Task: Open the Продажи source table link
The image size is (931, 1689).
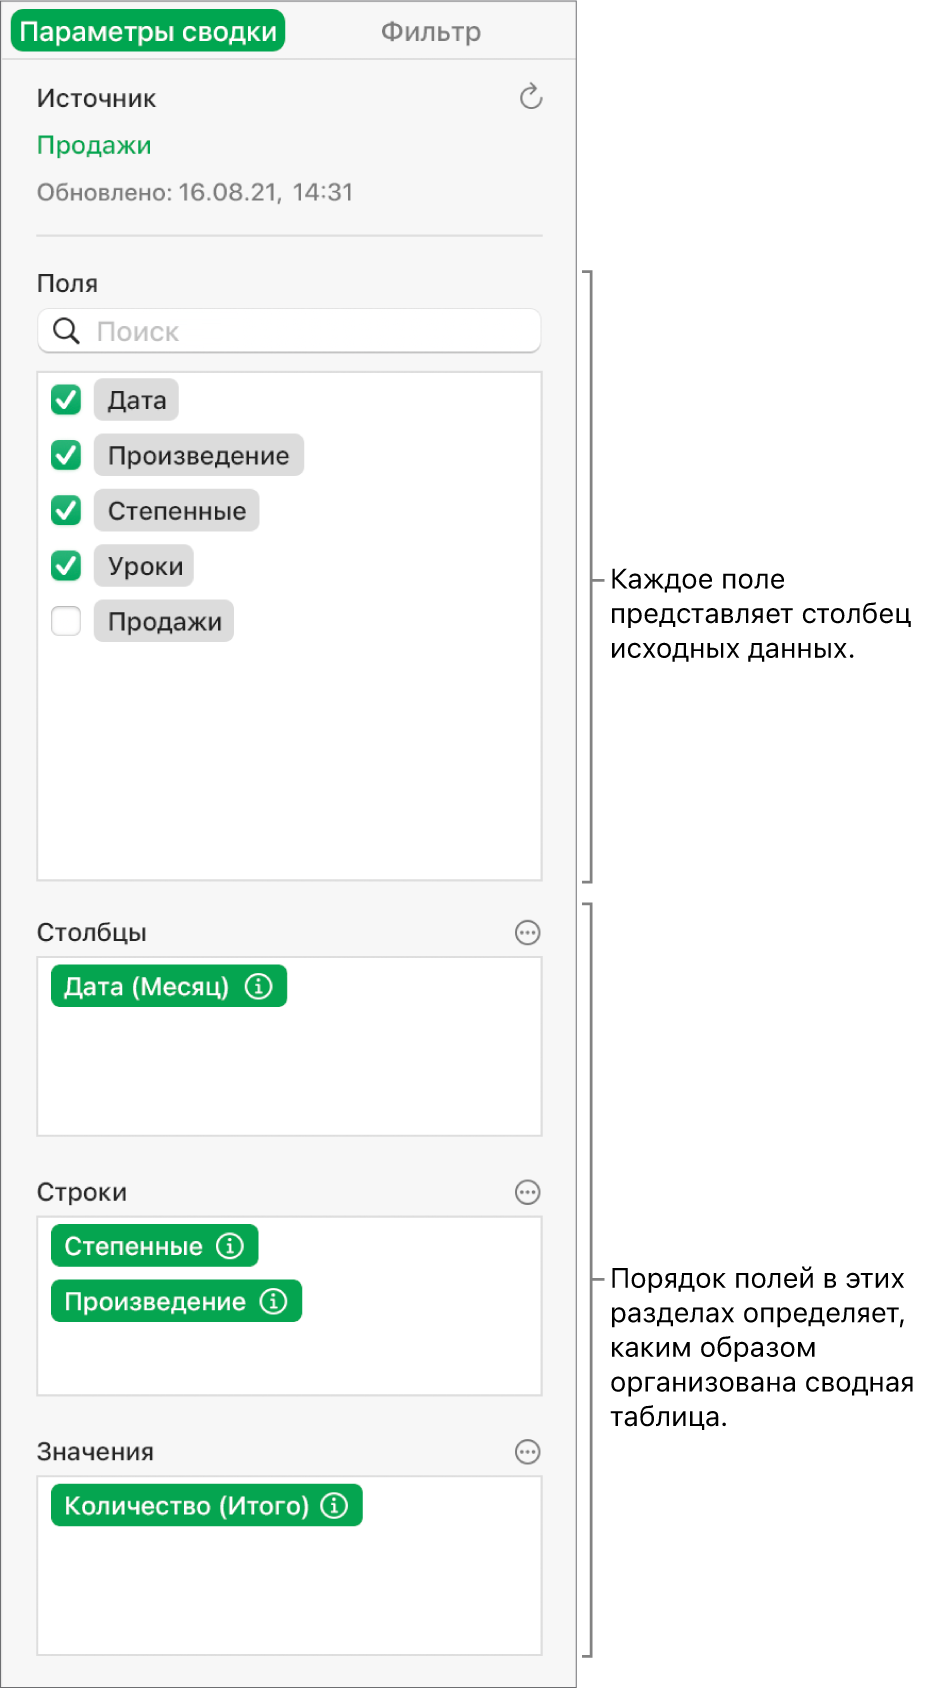Action: click(x=94, y=145)
